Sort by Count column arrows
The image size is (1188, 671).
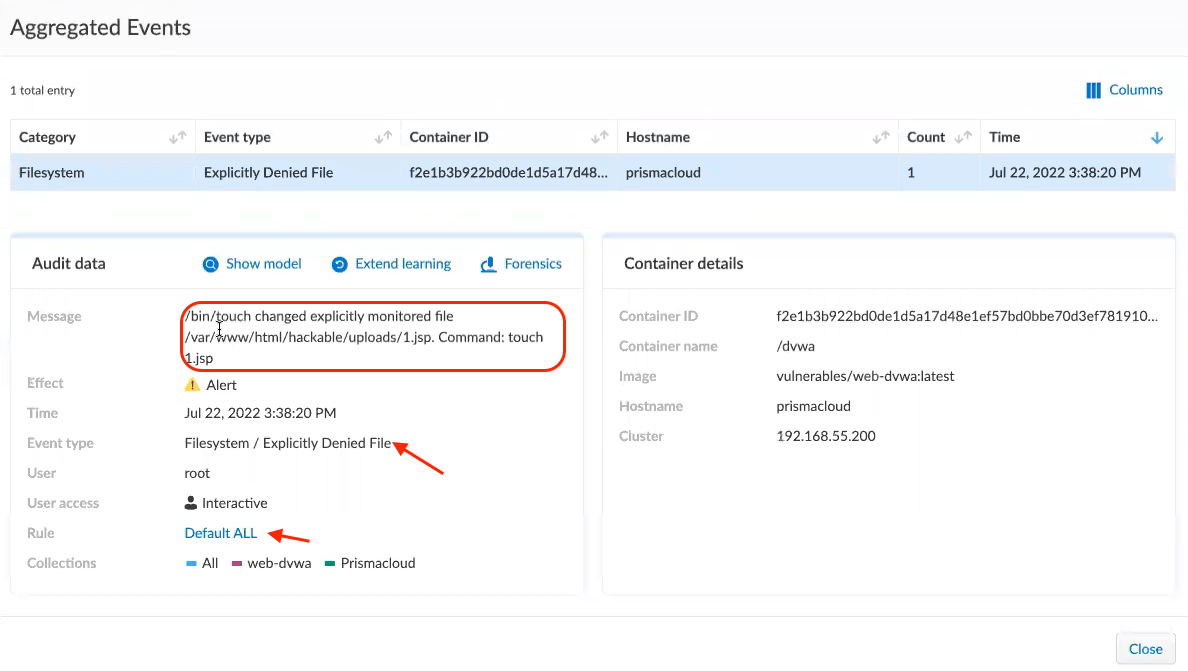click(x=963, y=138)
